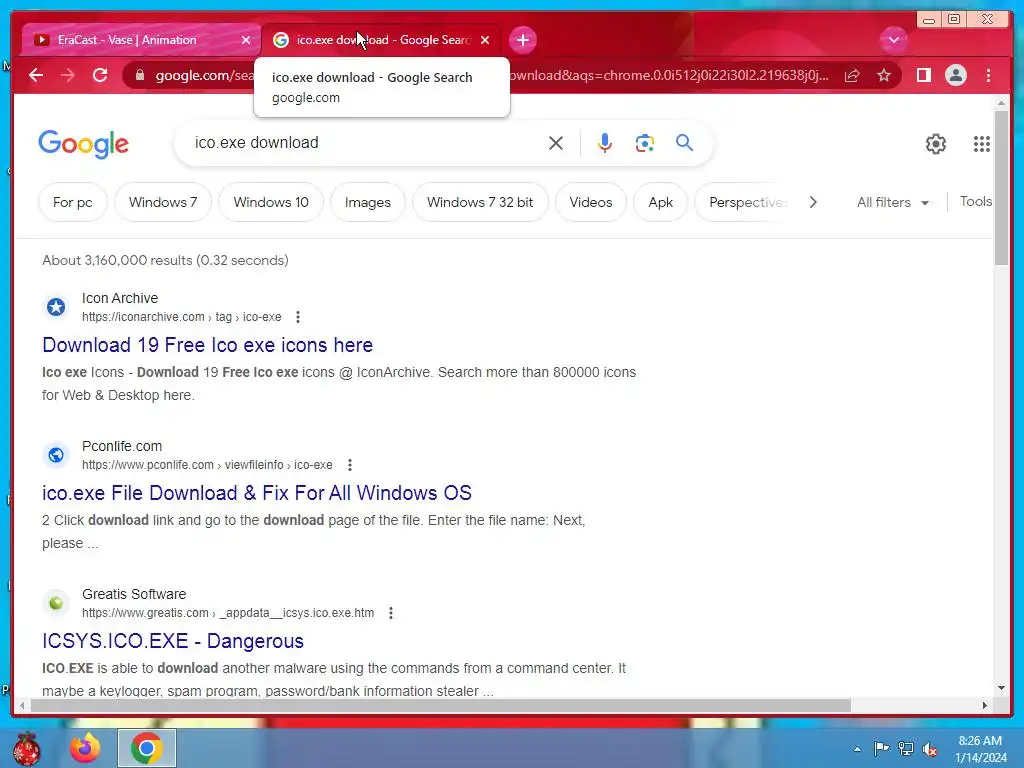This screenshot has width=1024, height=768.
Task: Open the network tray icon
Action: coord(906,748)
